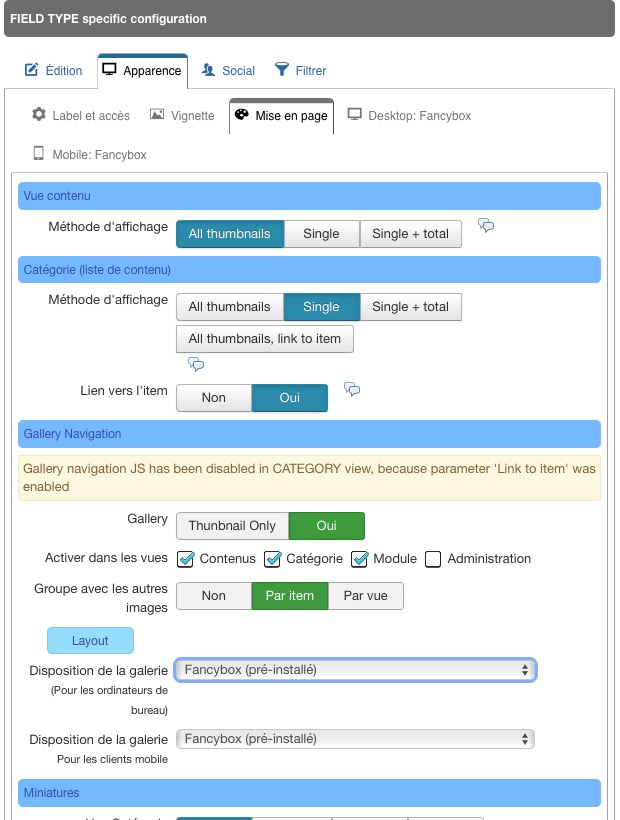
Task: Enable the Administration checkbox
Action: tap(433, 559)
